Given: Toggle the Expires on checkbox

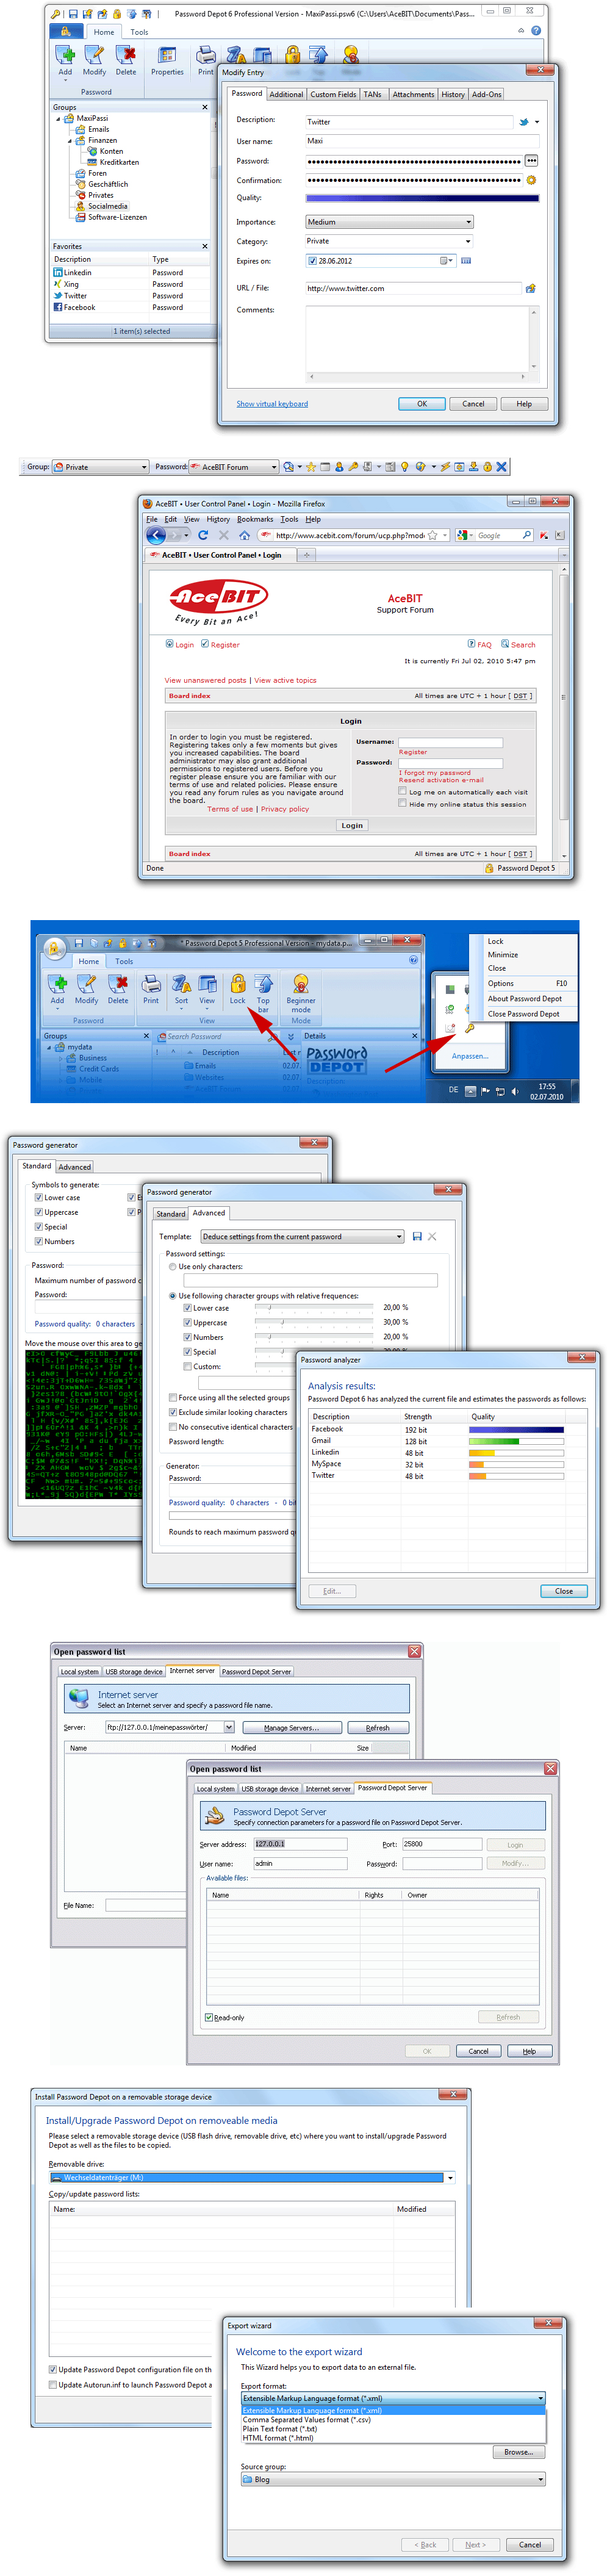Looking at the screenshot, I should [x=312, y=261].
